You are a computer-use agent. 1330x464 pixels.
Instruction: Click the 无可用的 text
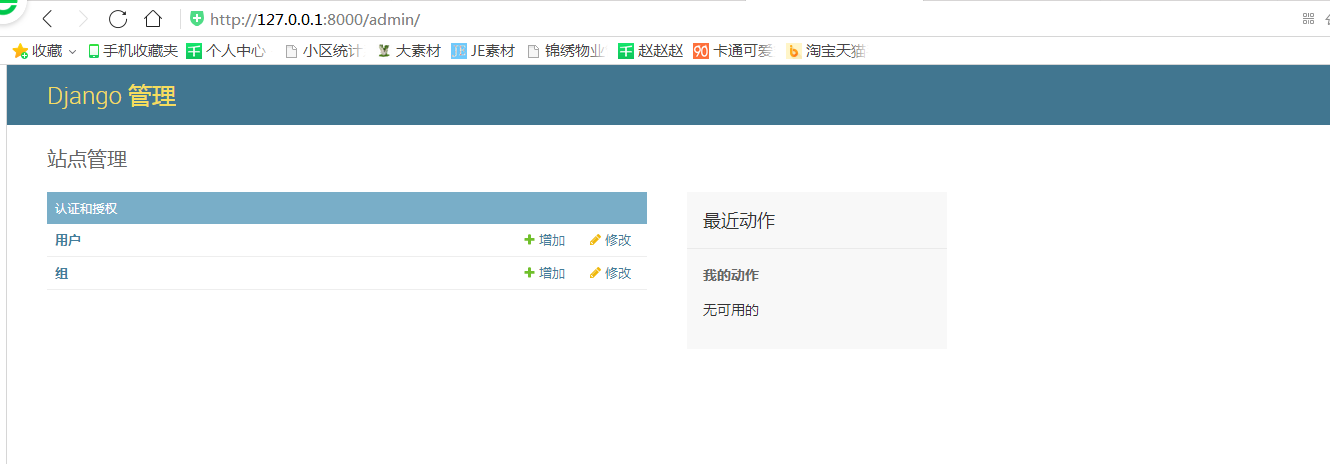tap(731, 310)
